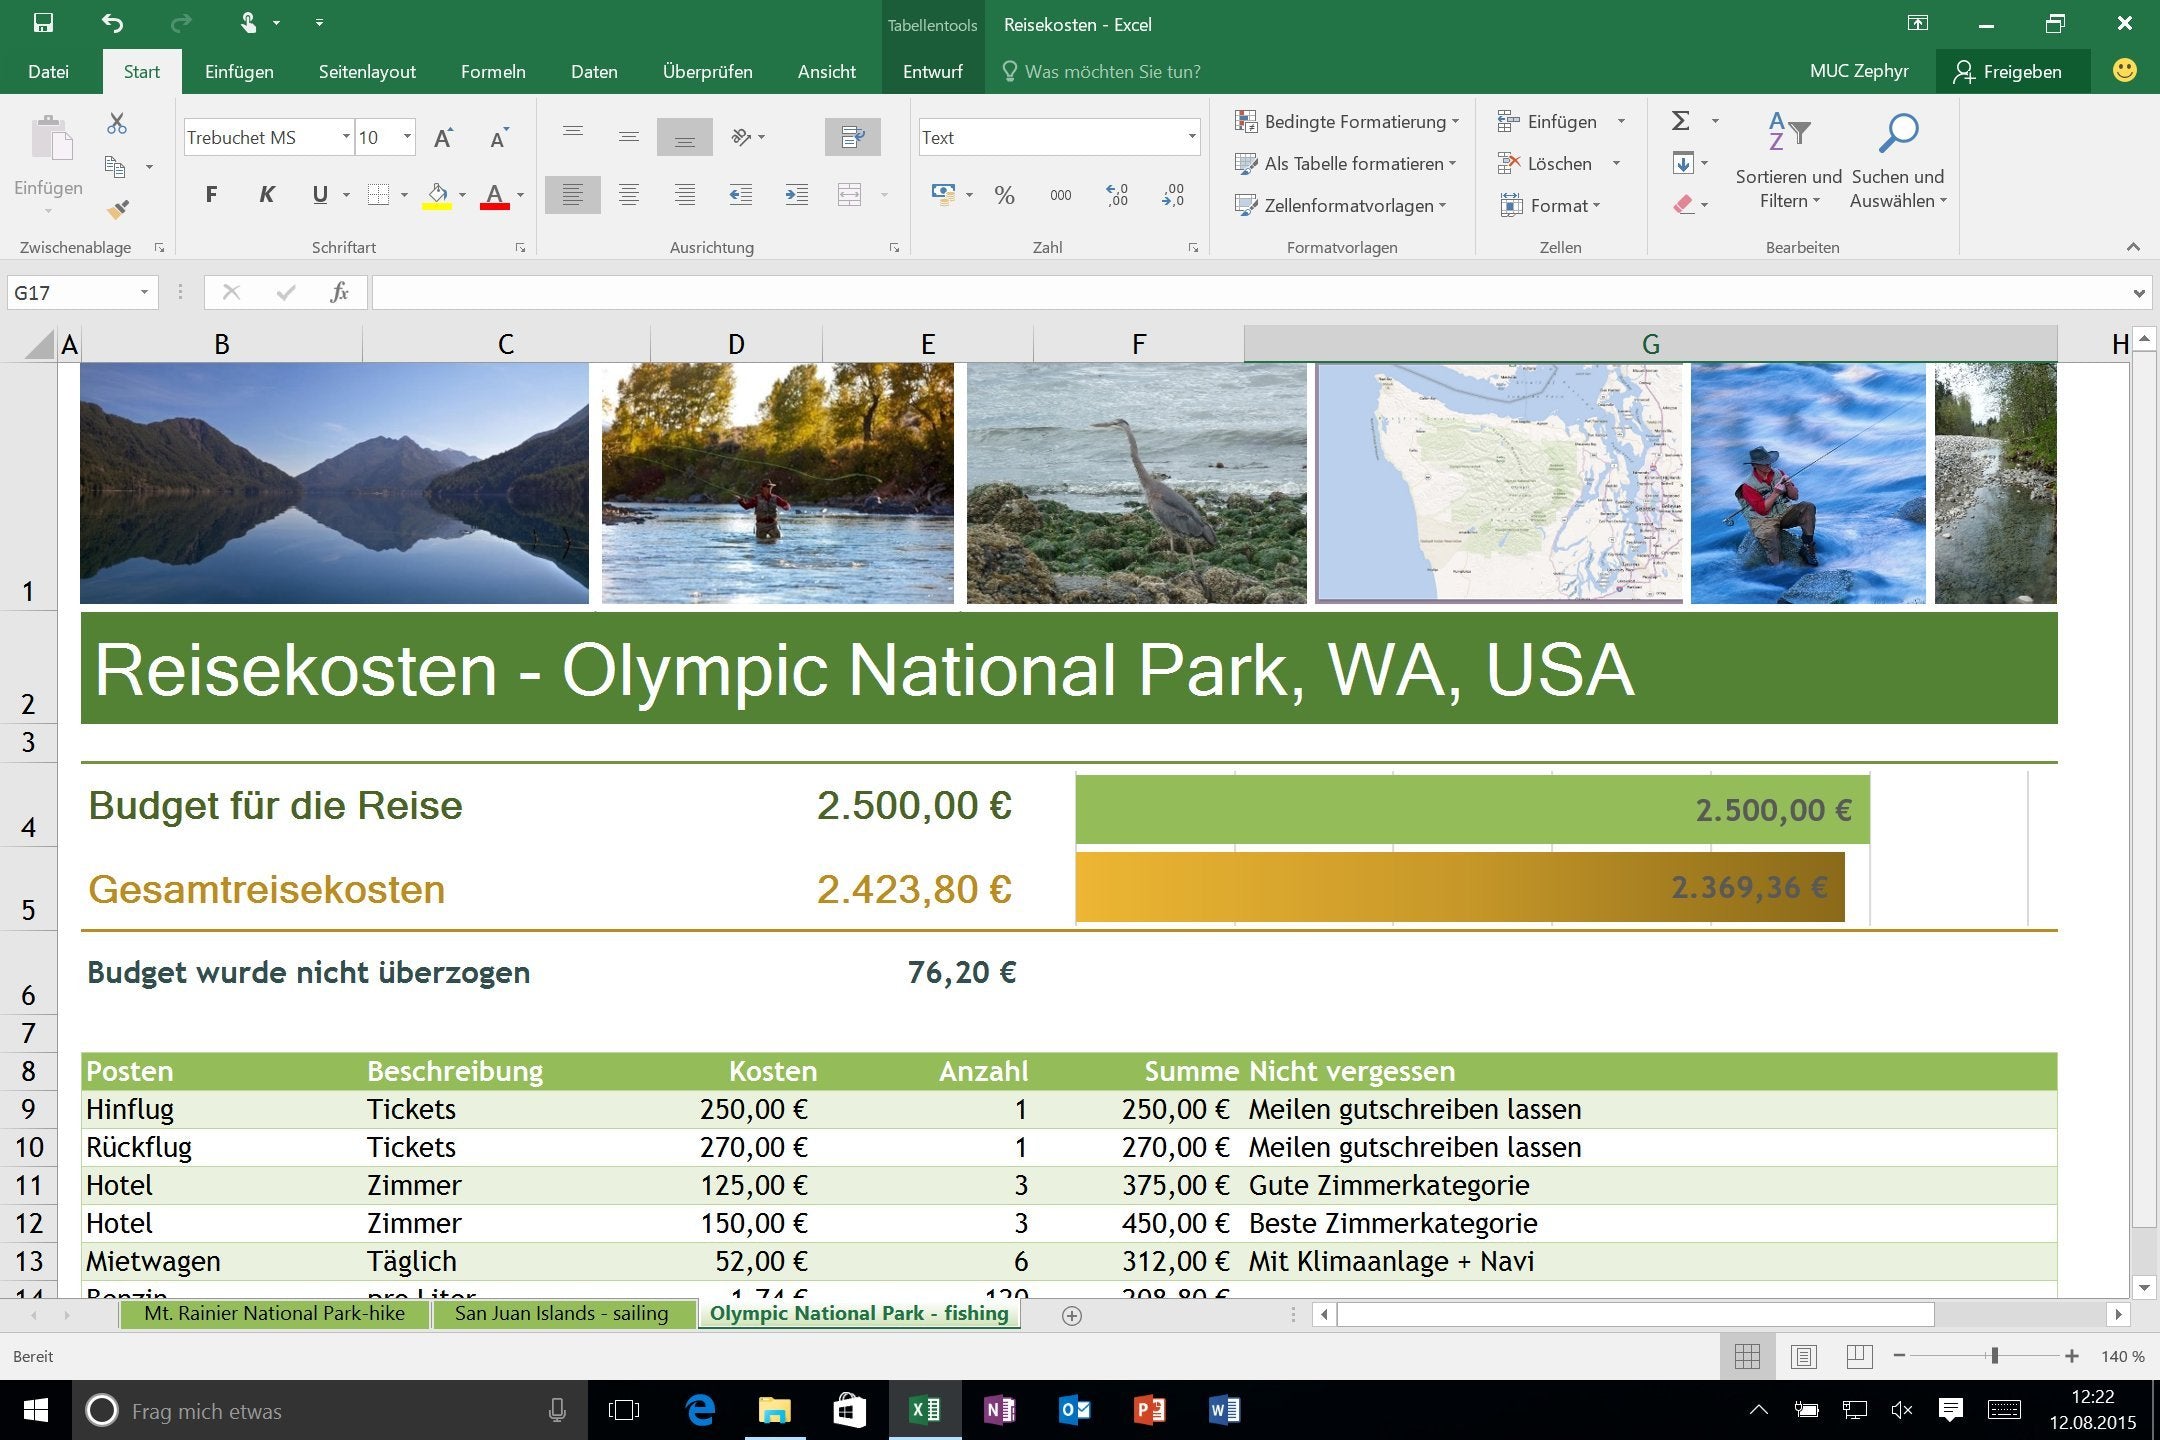The width and height of the screenshot is (2160, 1440).
Task: Remove a decimal place
Action: [x=1173, y=195]
